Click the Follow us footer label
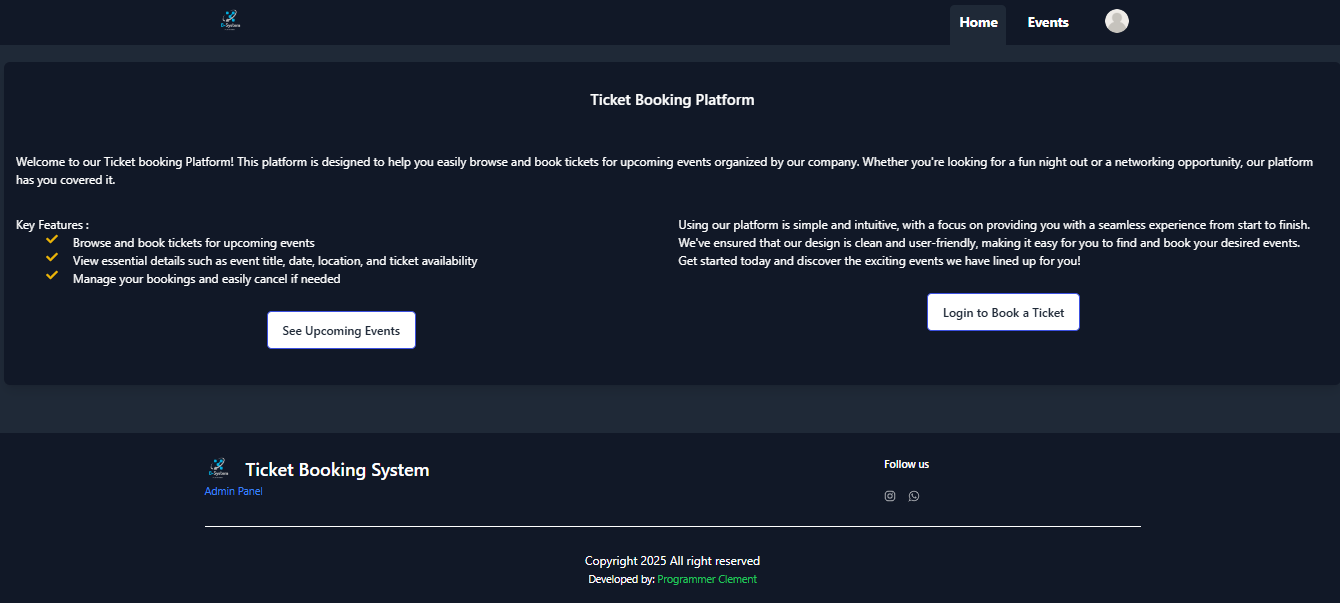The height and width of the screenshot is (603, 1340). tap(907, 464)
